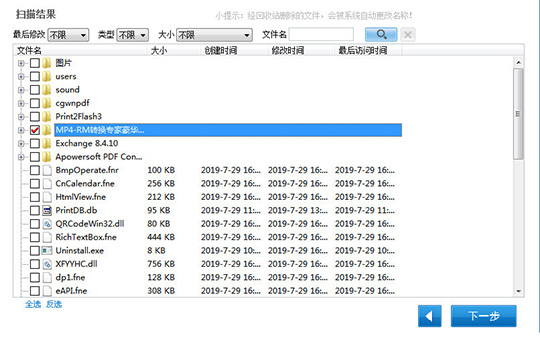Expand the sound folder tree node
540x360 pixels.
click(21, 90)
